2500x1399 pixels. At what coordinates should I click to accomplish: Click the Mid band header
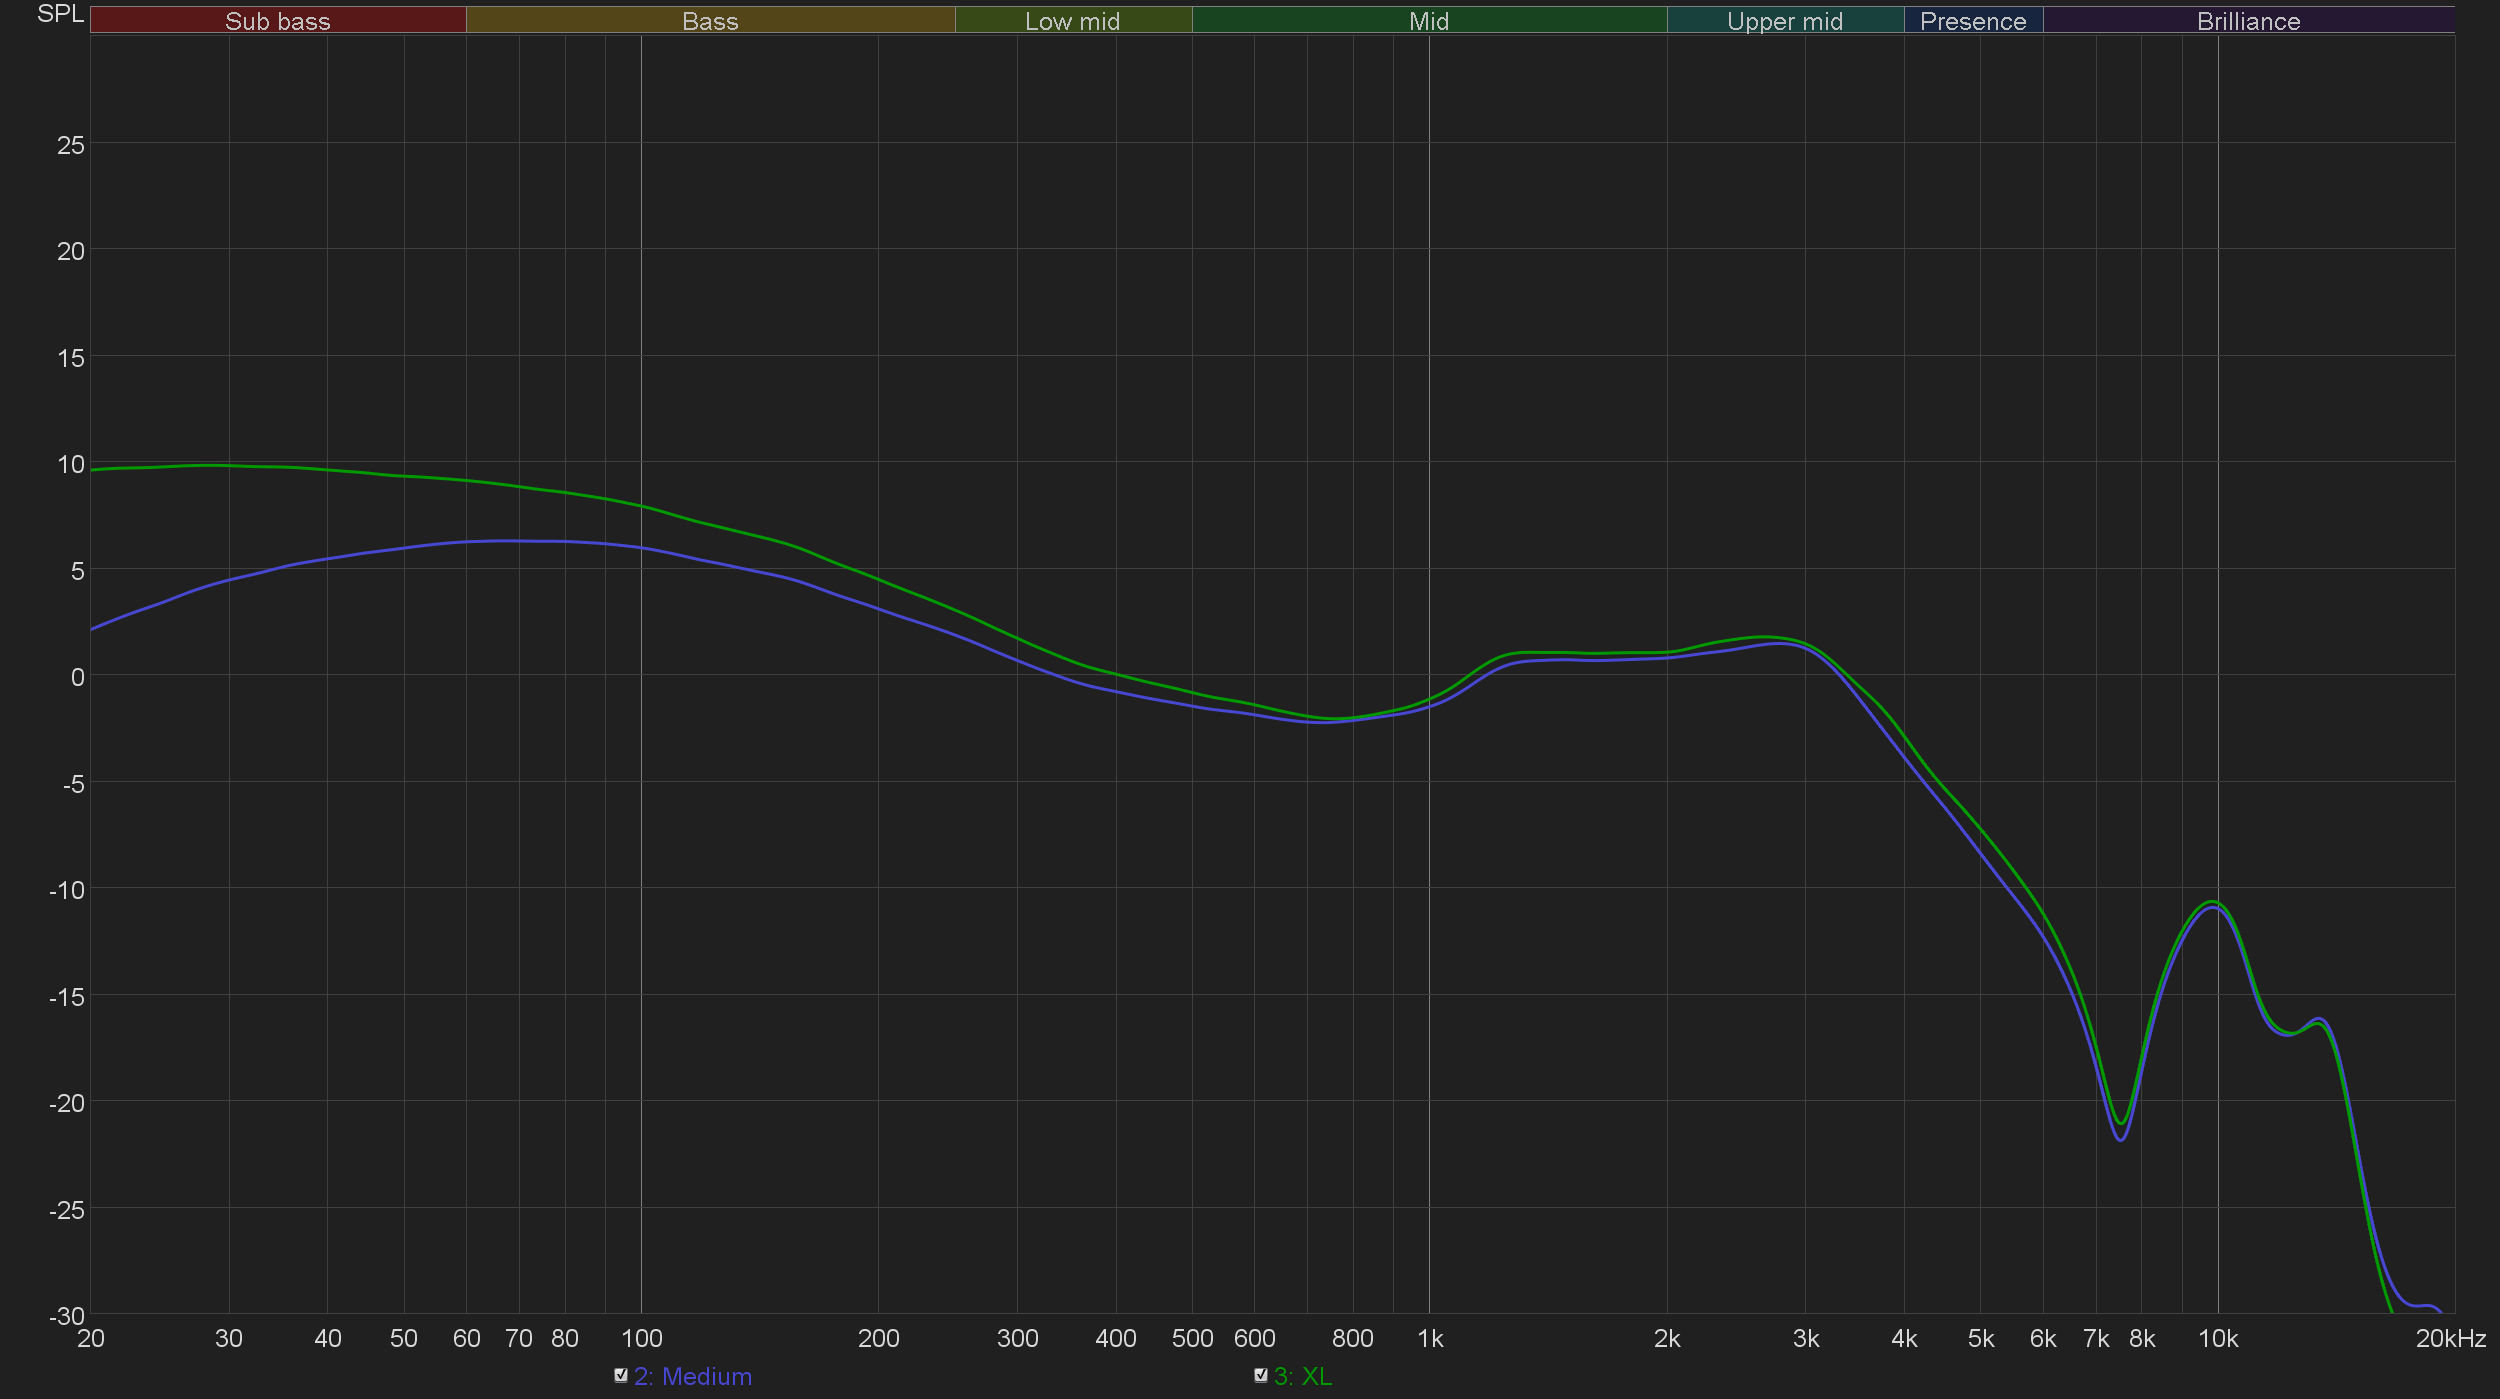coord(1429,20)
